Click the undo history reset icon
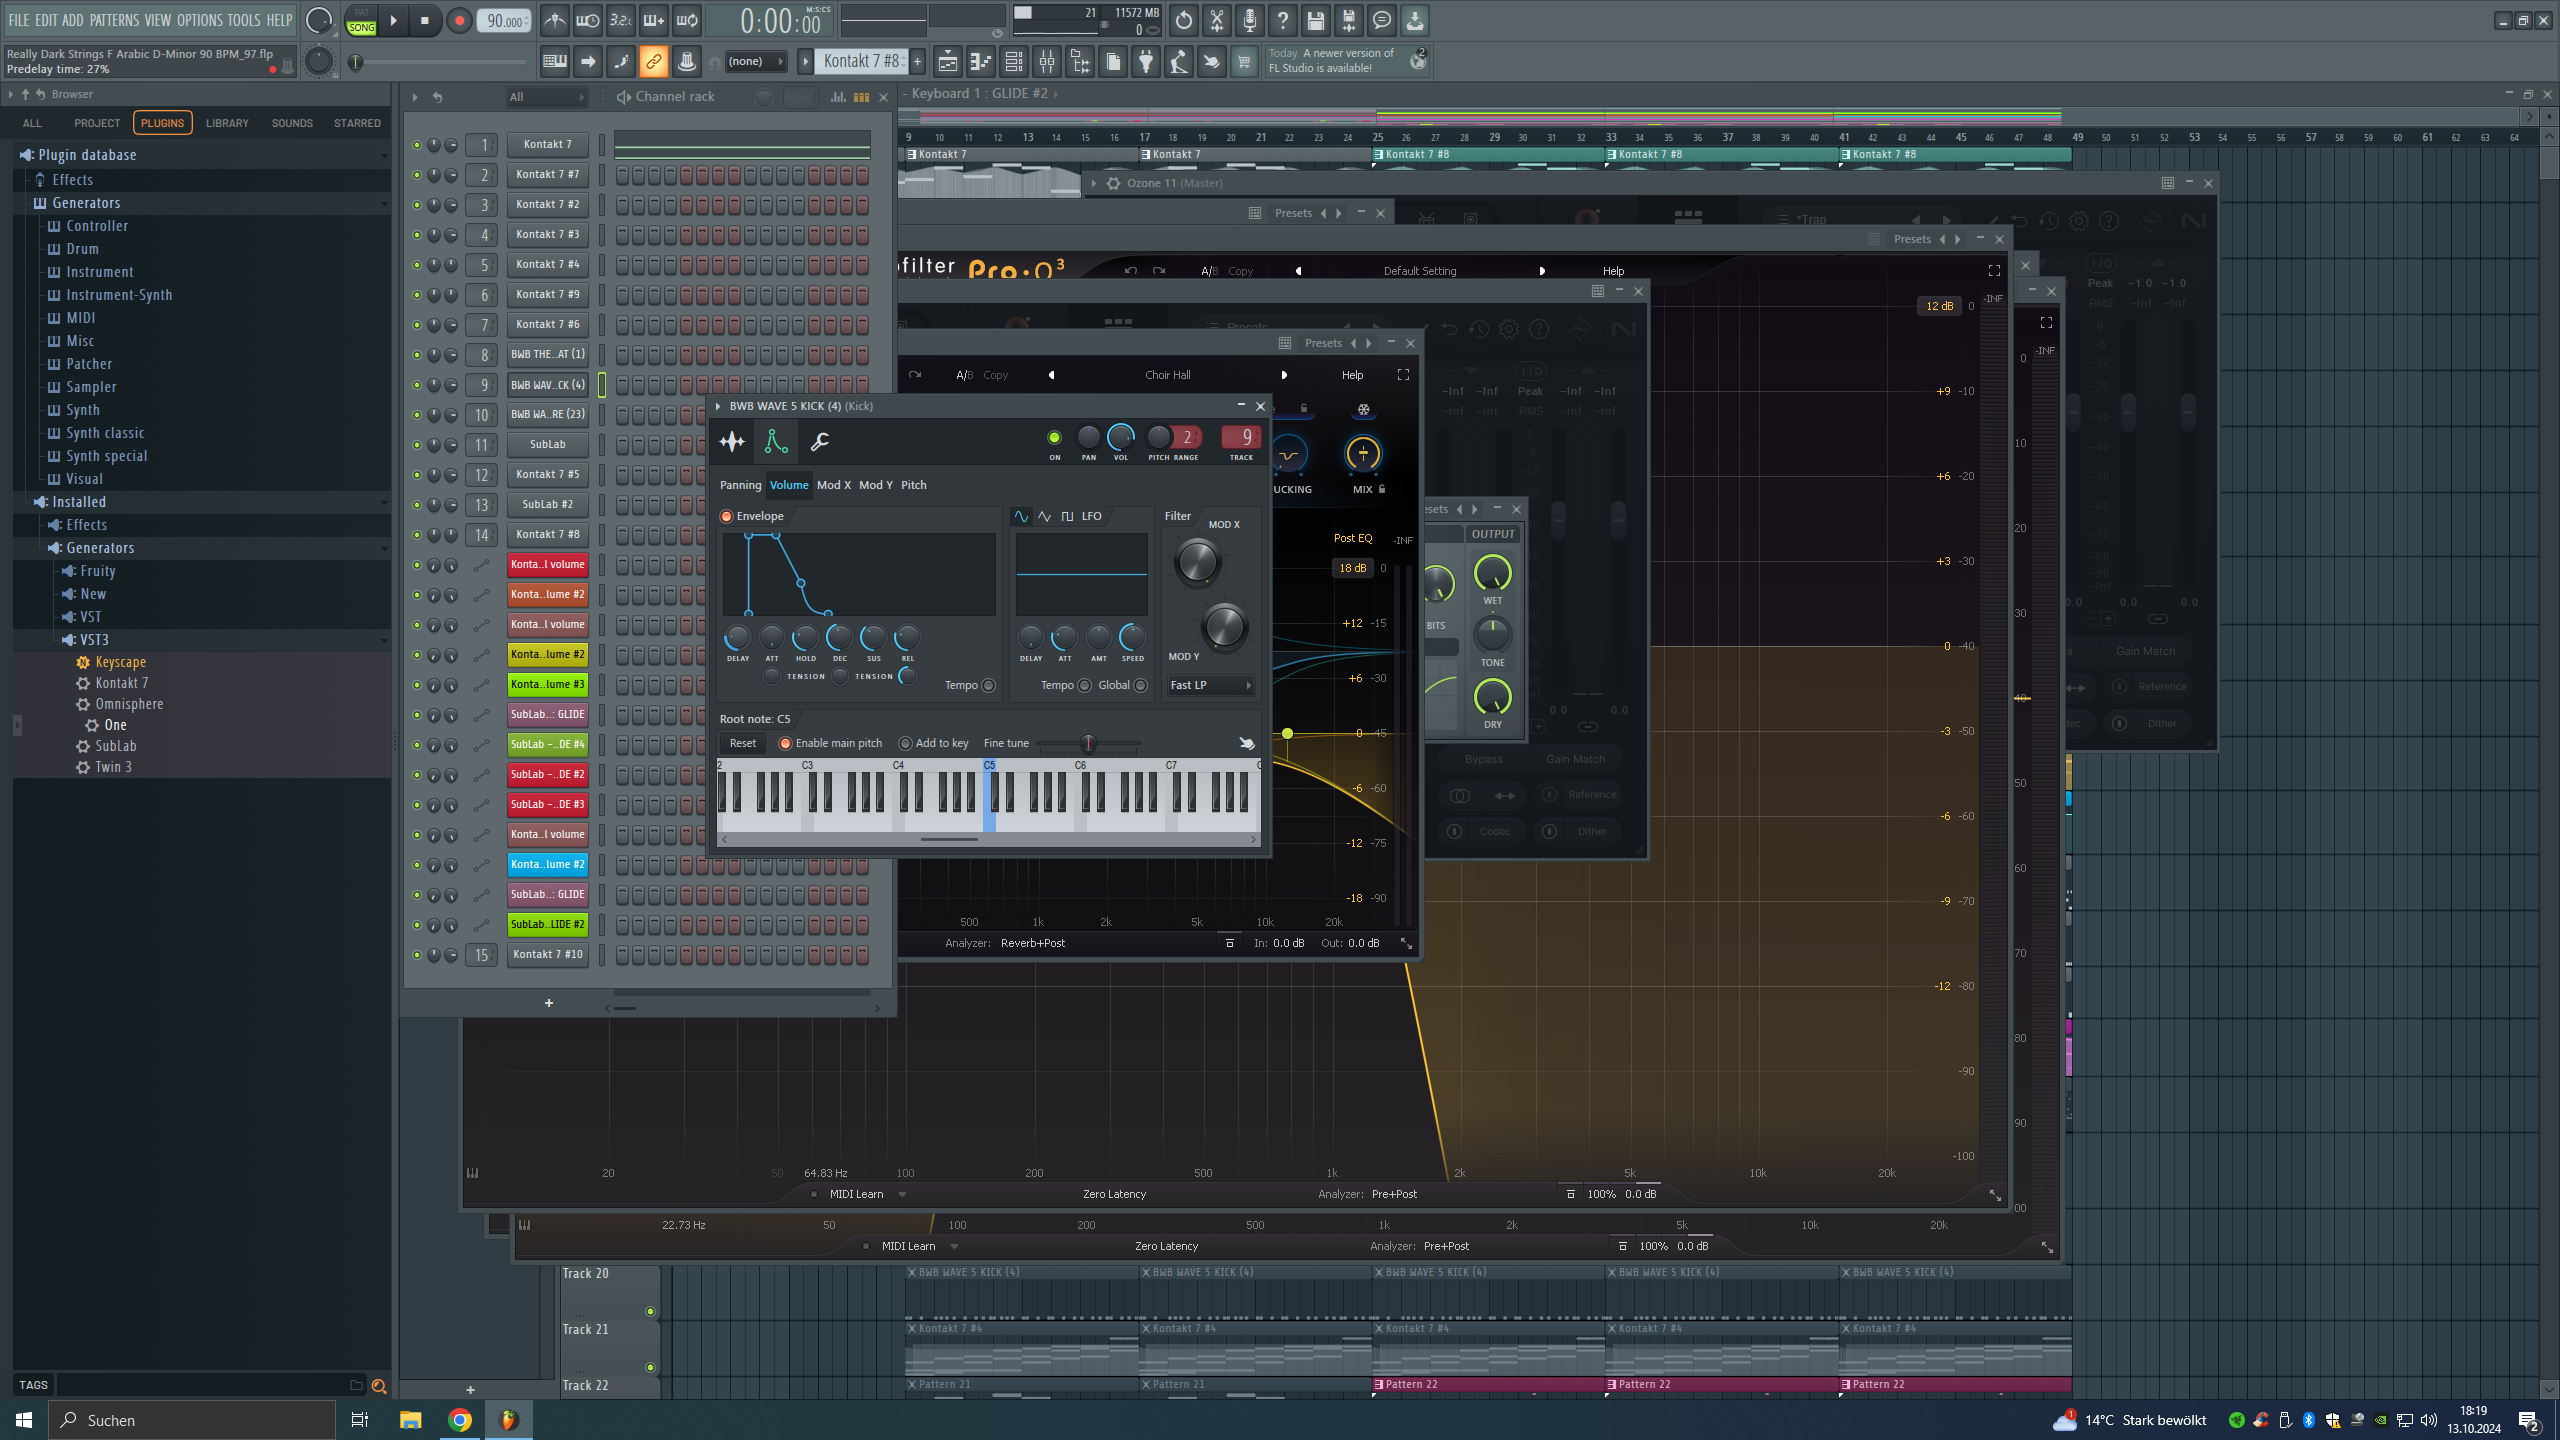 click(x=1184, y=20)
